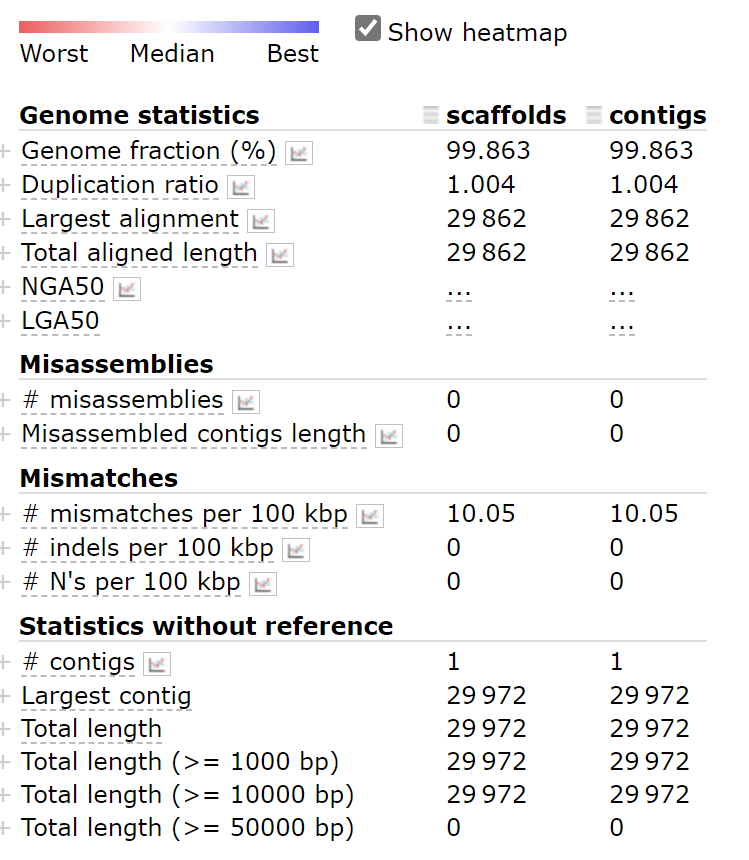Click the LGA50 metric label
Viewport: 749px width, 860px height.
60,321
